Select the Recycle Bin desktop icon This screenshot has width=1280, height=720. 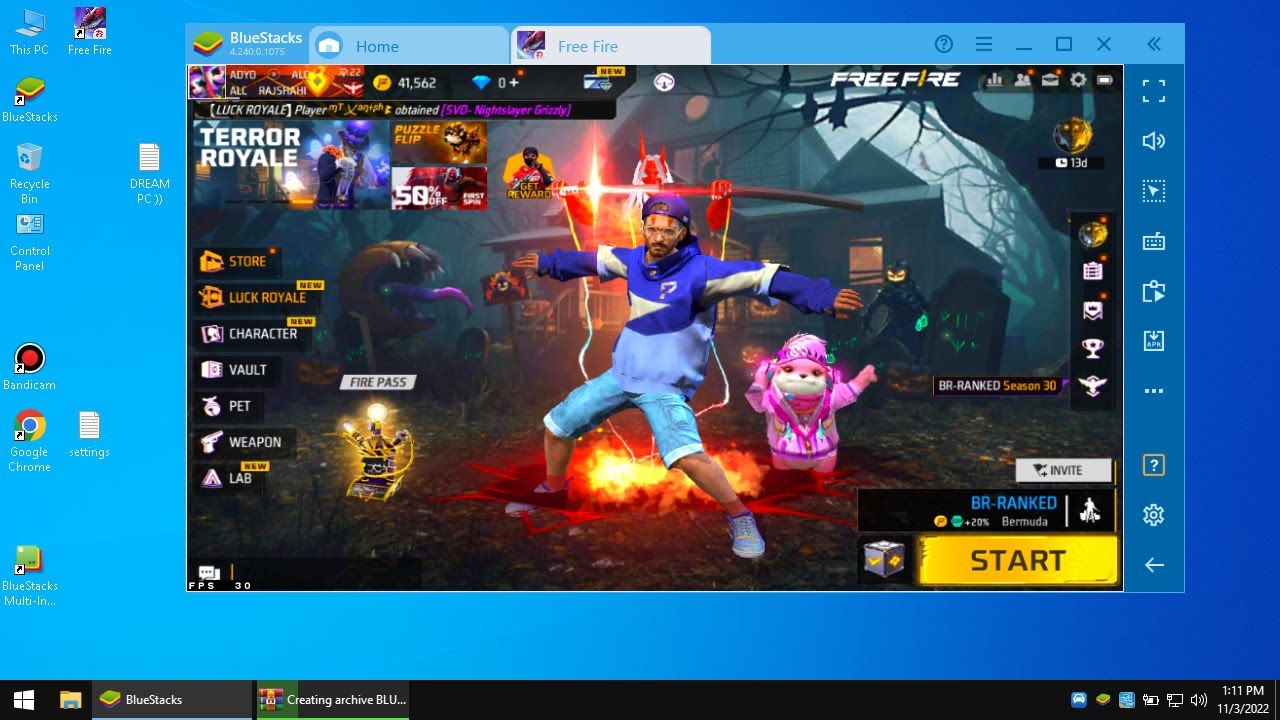coord(29,174)
